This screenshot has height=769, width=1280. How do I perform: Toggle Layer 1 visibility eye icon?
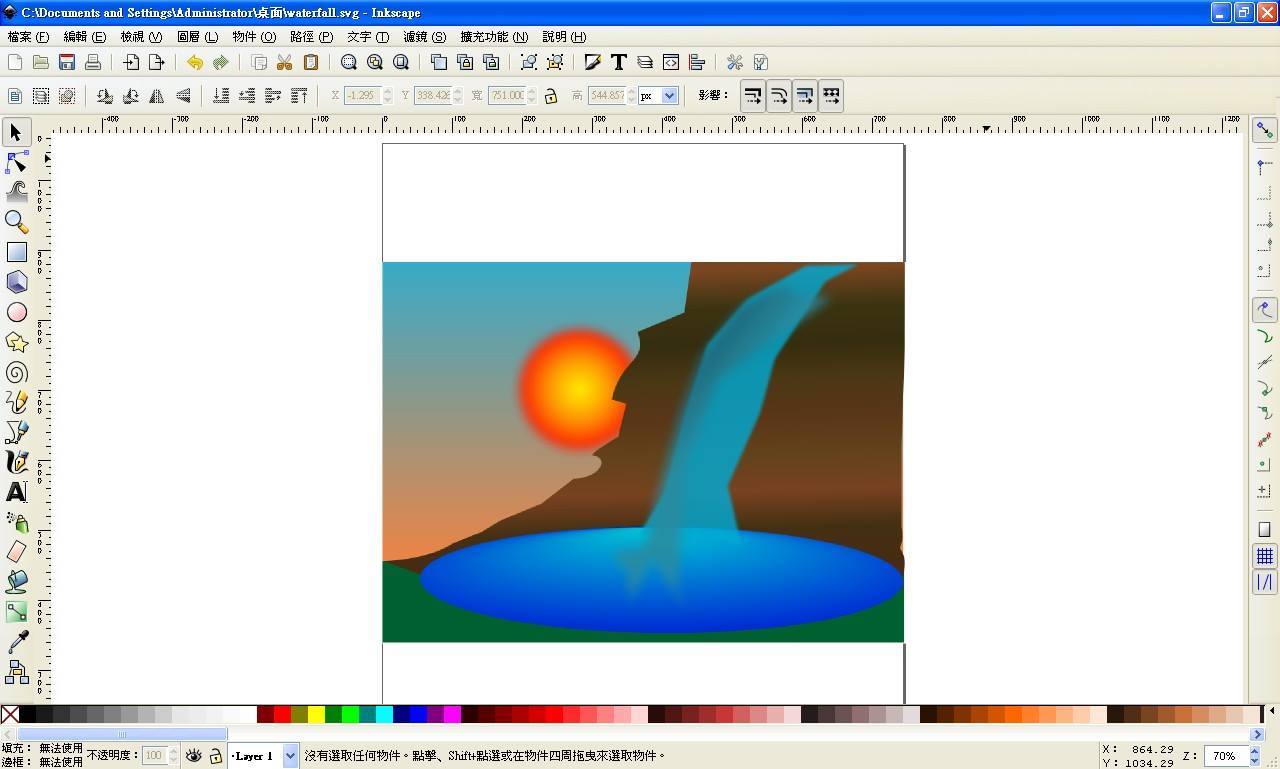click(194, 756)
